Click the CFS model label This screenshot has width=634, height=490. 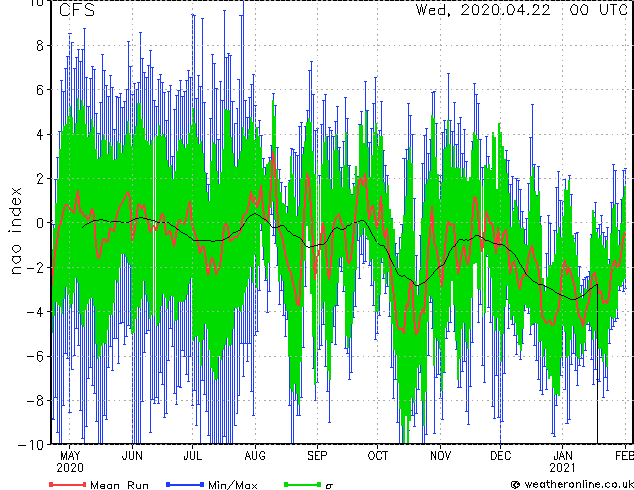click(77, 10)
